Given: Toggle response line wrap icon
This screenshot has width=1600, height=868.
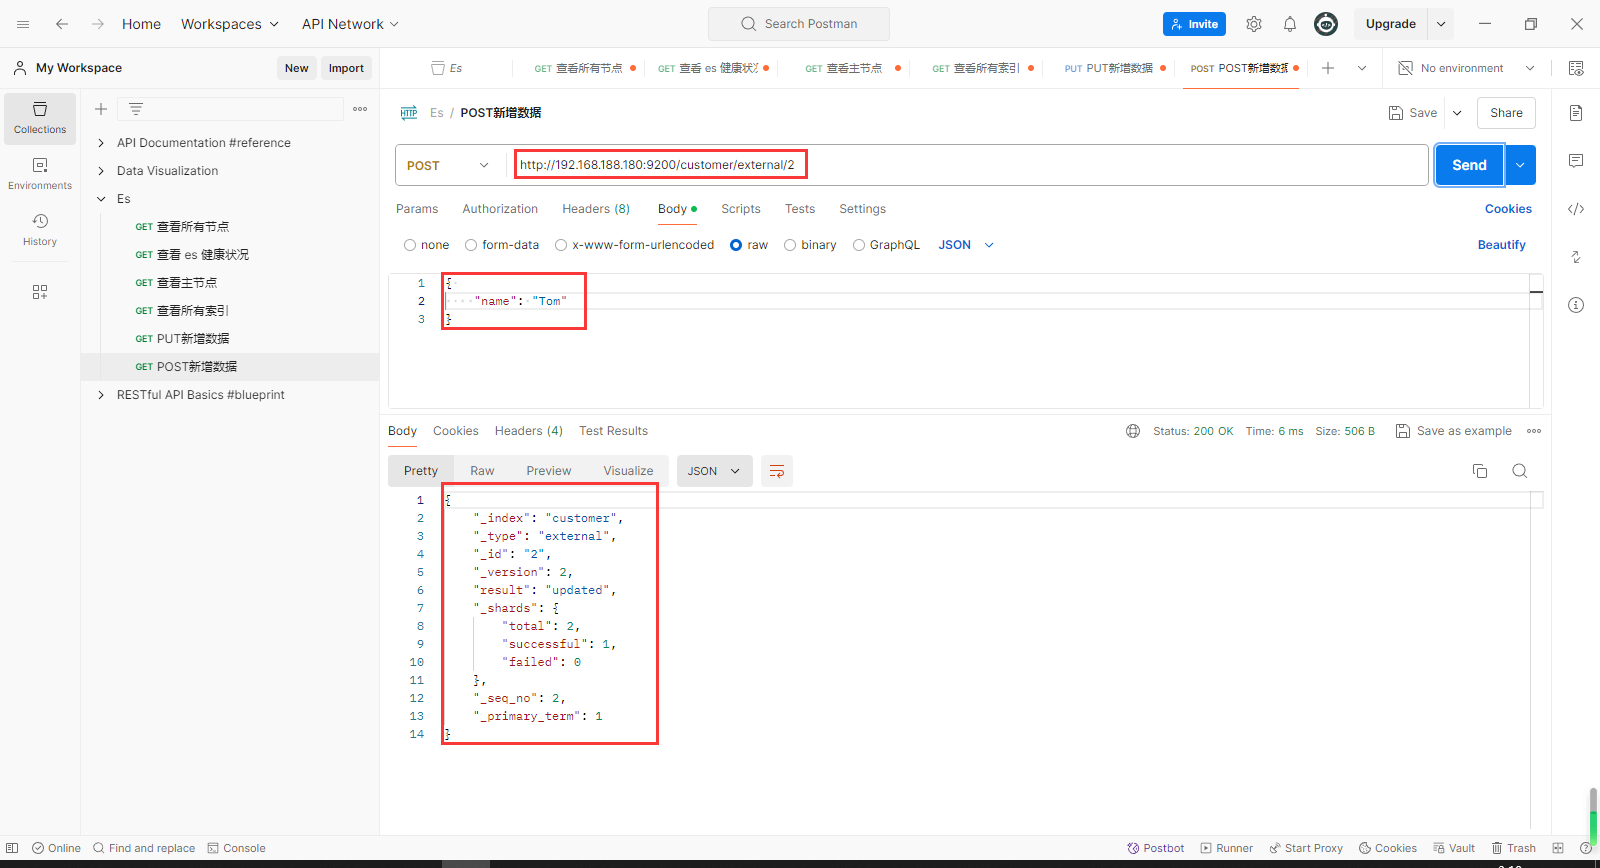Looking at the screenshot, I should click(x=777, y=471).
